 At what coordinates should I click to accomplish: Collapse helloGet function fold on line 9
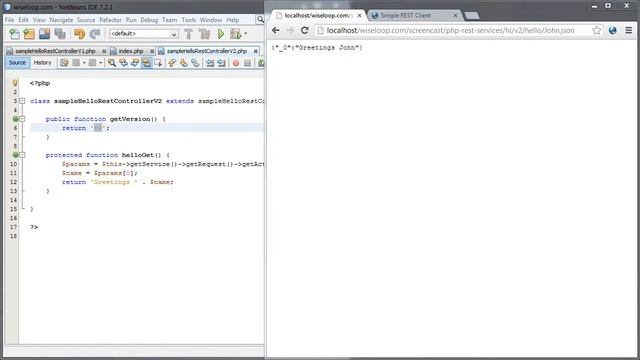point(22,155)
